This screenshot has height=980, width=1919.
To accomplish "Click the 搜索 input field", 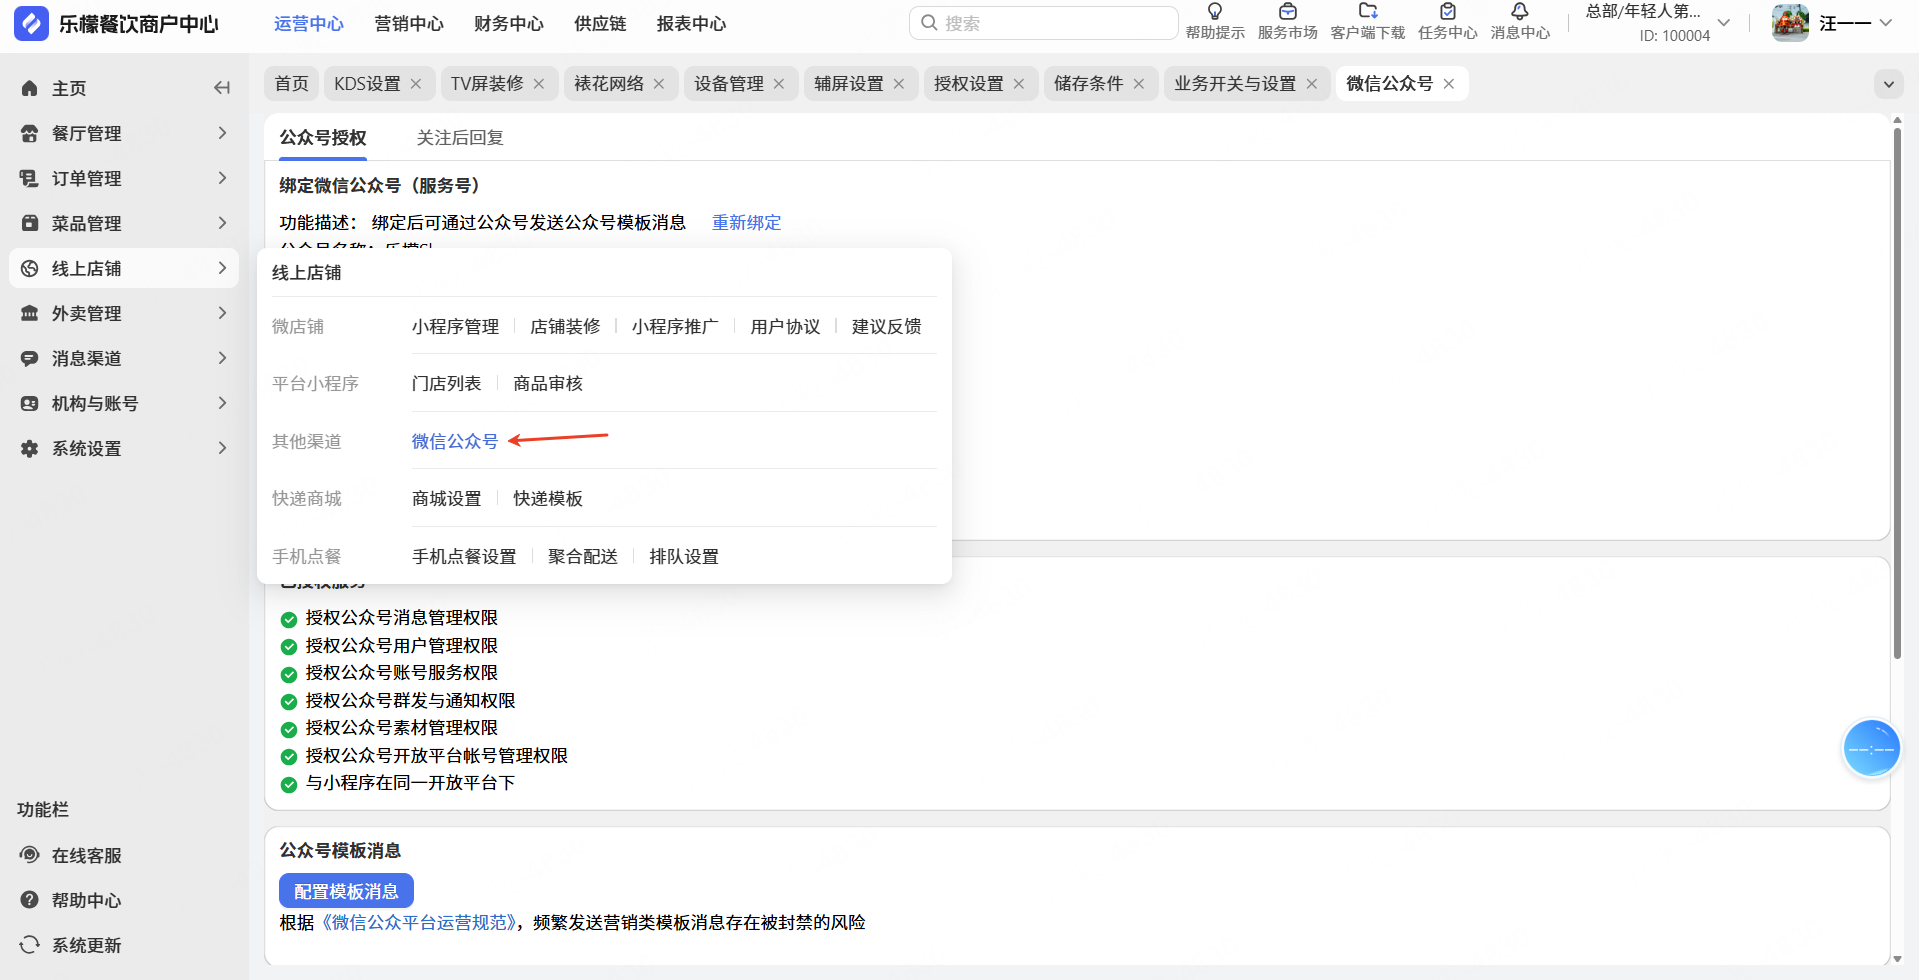I will 1043,23.
